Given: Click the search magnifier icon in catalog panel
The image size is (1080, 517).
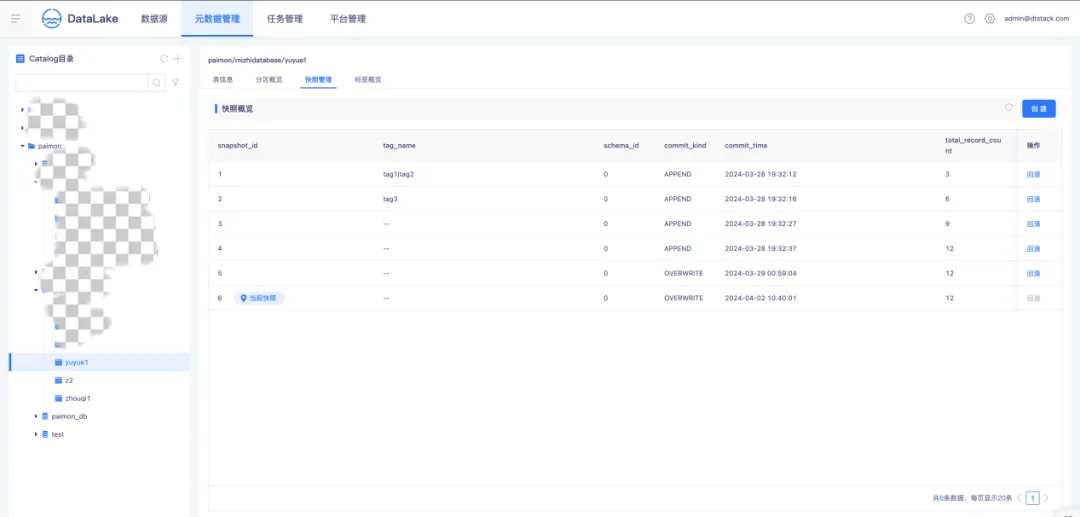Looking at the screenshot, I should tap(157, 83).
